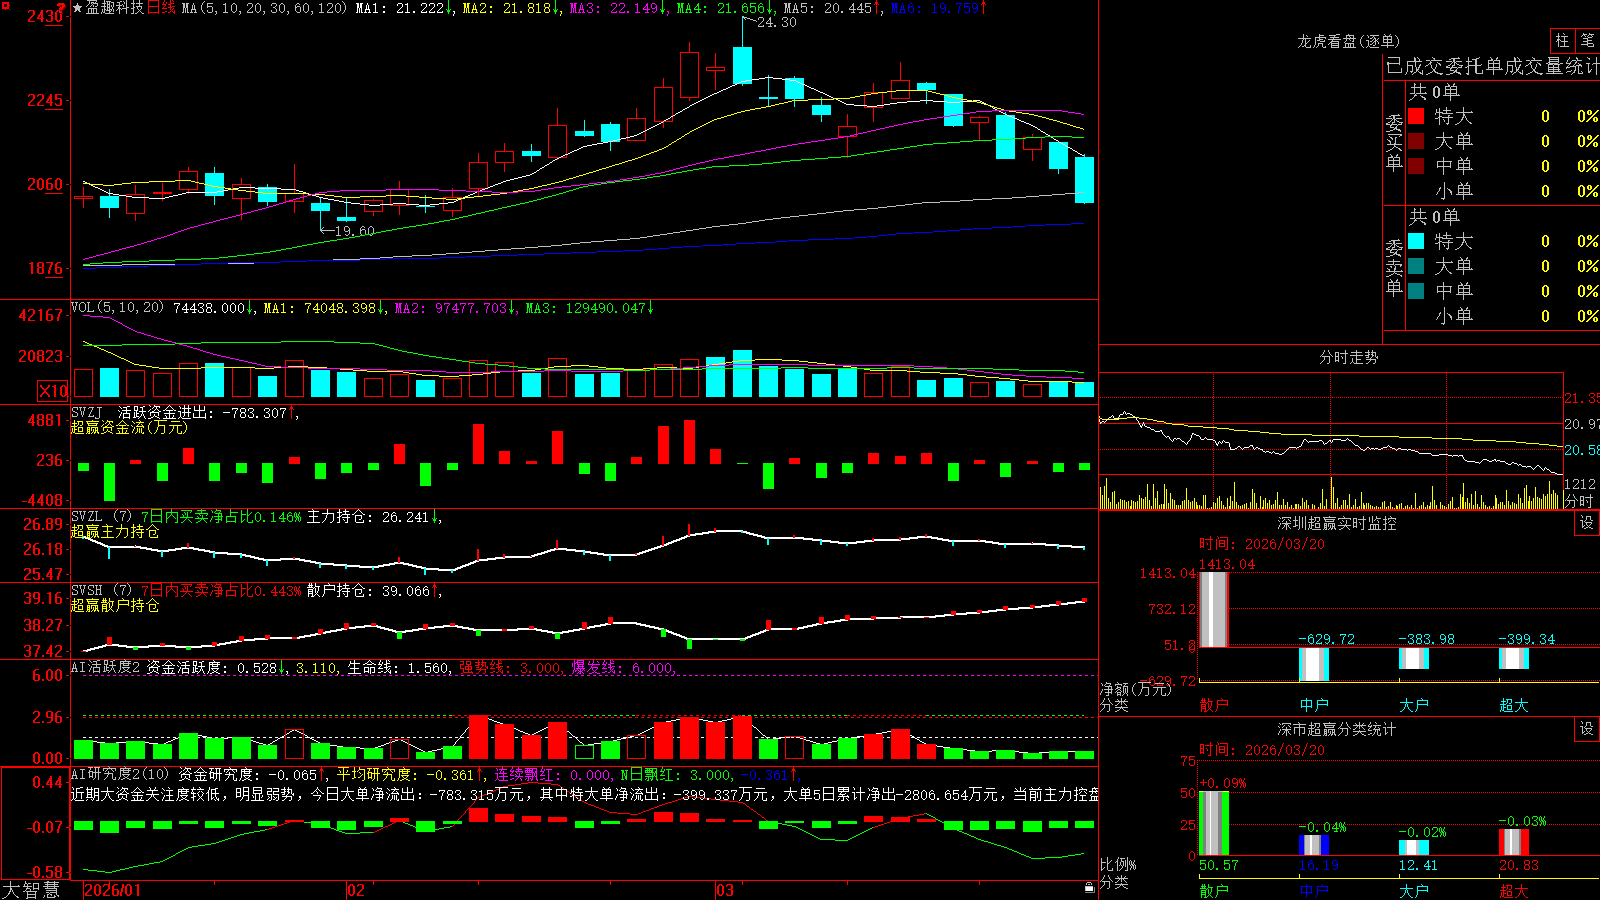Image resolution: width=1600 pixels, height=900 pixels.
Task: Click the MA1: 21.222 value in header
Action: pos(404,8)
